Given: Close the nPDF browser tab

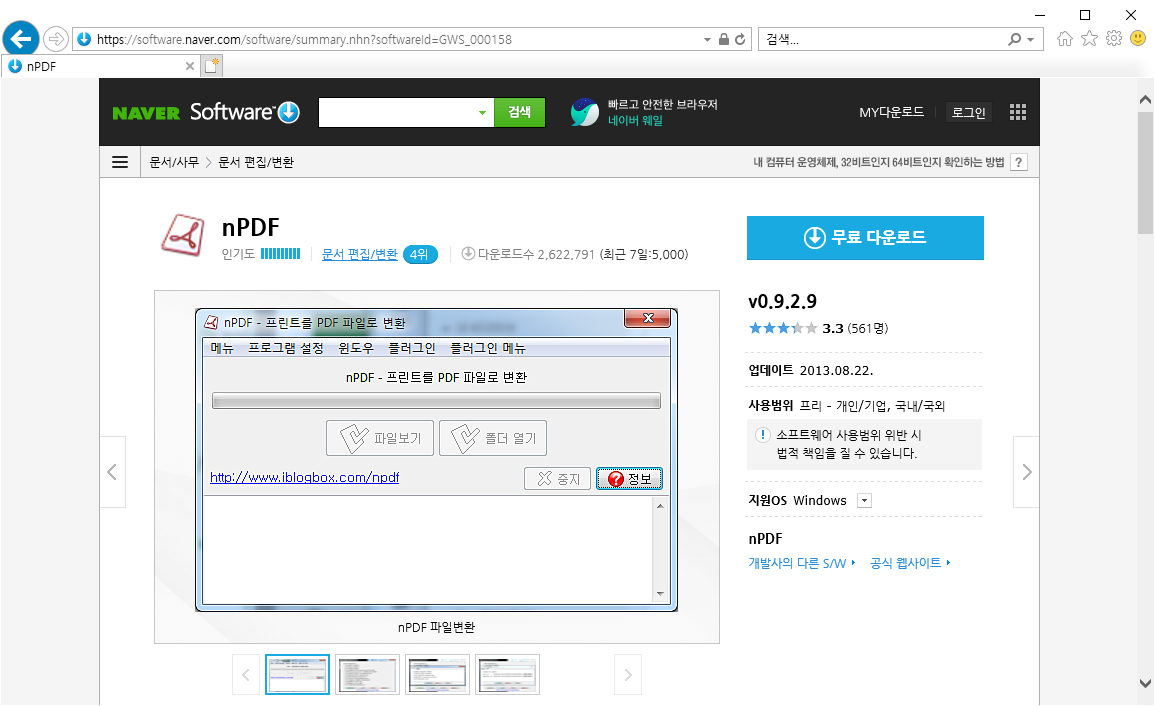Looking at the screenshot, I should coord(189,66).
